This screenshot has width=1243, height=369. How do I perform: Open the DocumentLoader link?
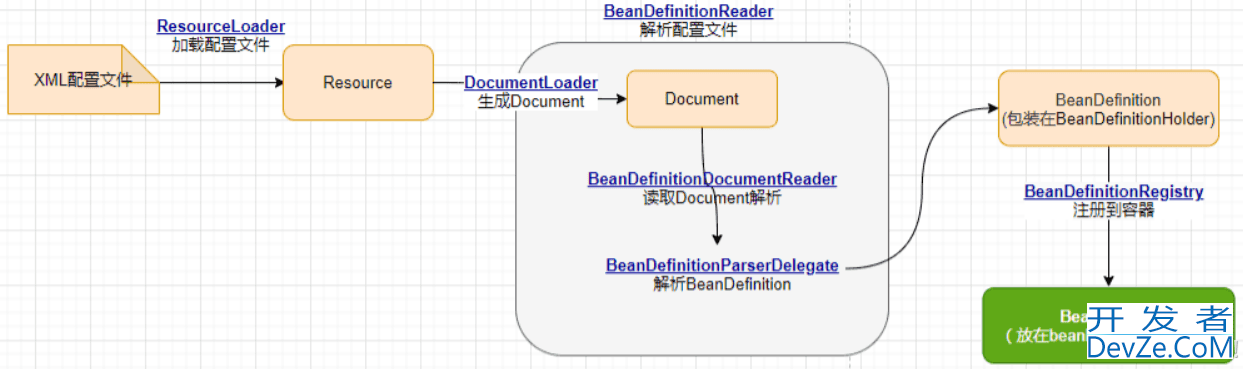coord(531,83)
